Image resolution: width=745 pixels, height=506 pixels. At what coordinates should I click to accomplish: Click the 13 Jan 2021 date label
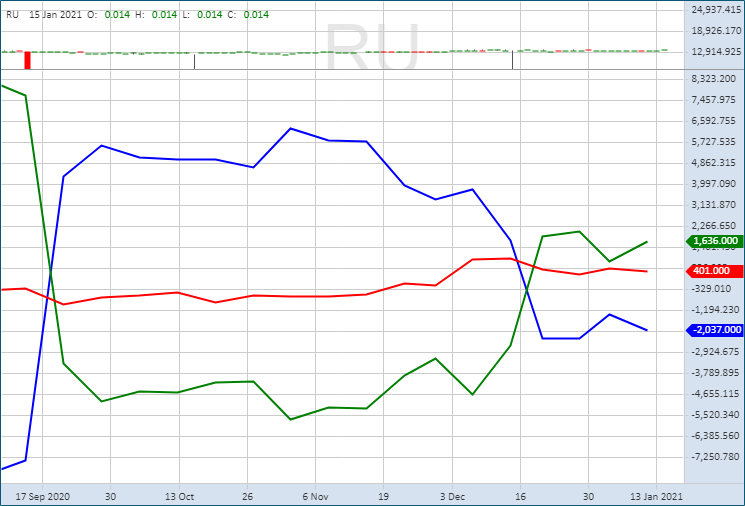656,496
